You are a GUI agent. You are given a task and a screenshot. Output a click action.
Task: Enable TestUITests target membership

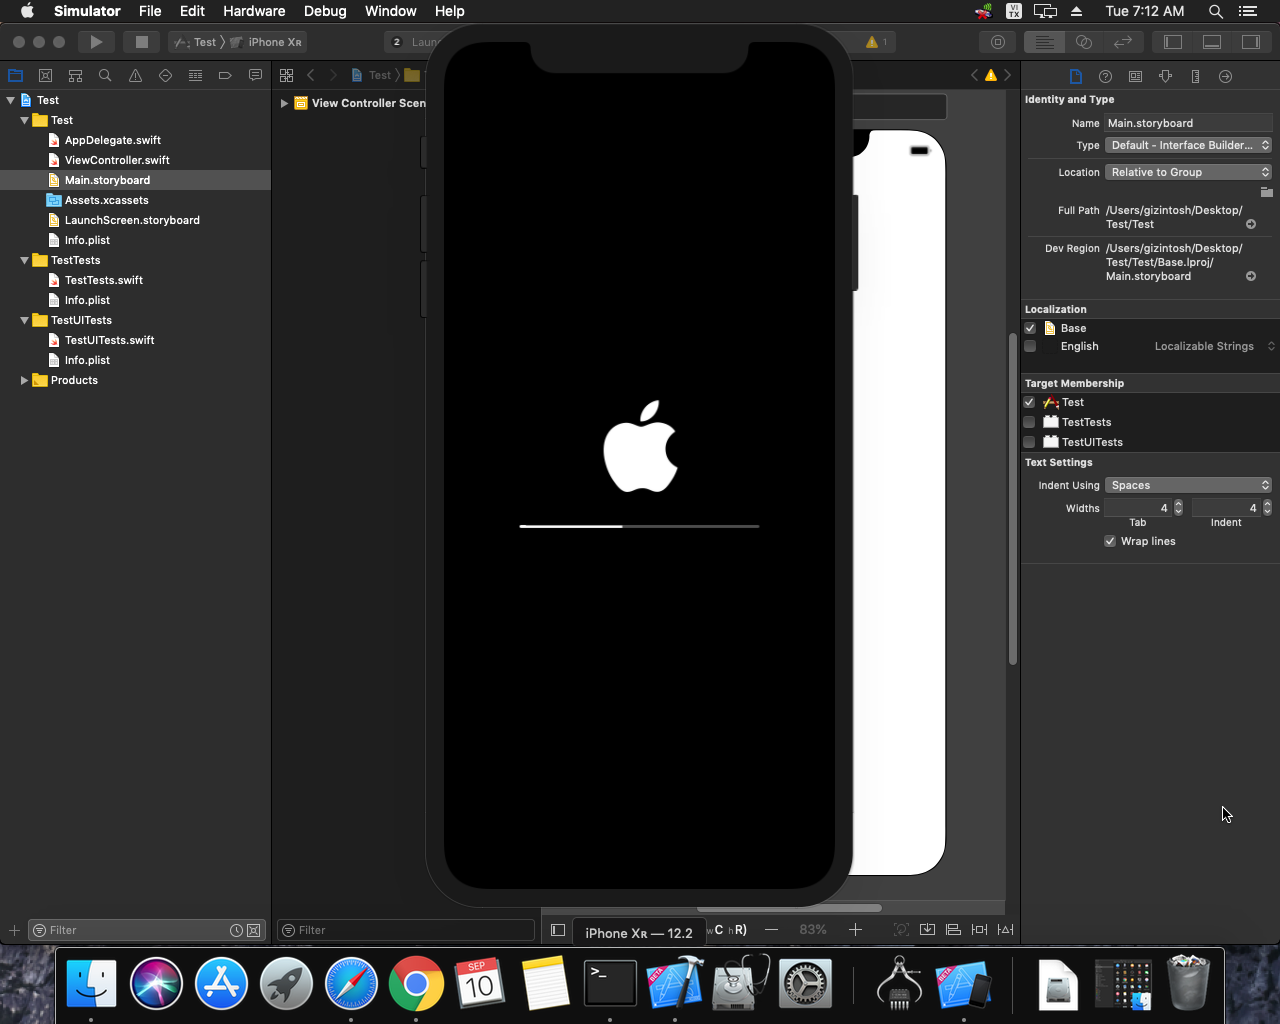tap(1029, 442)
